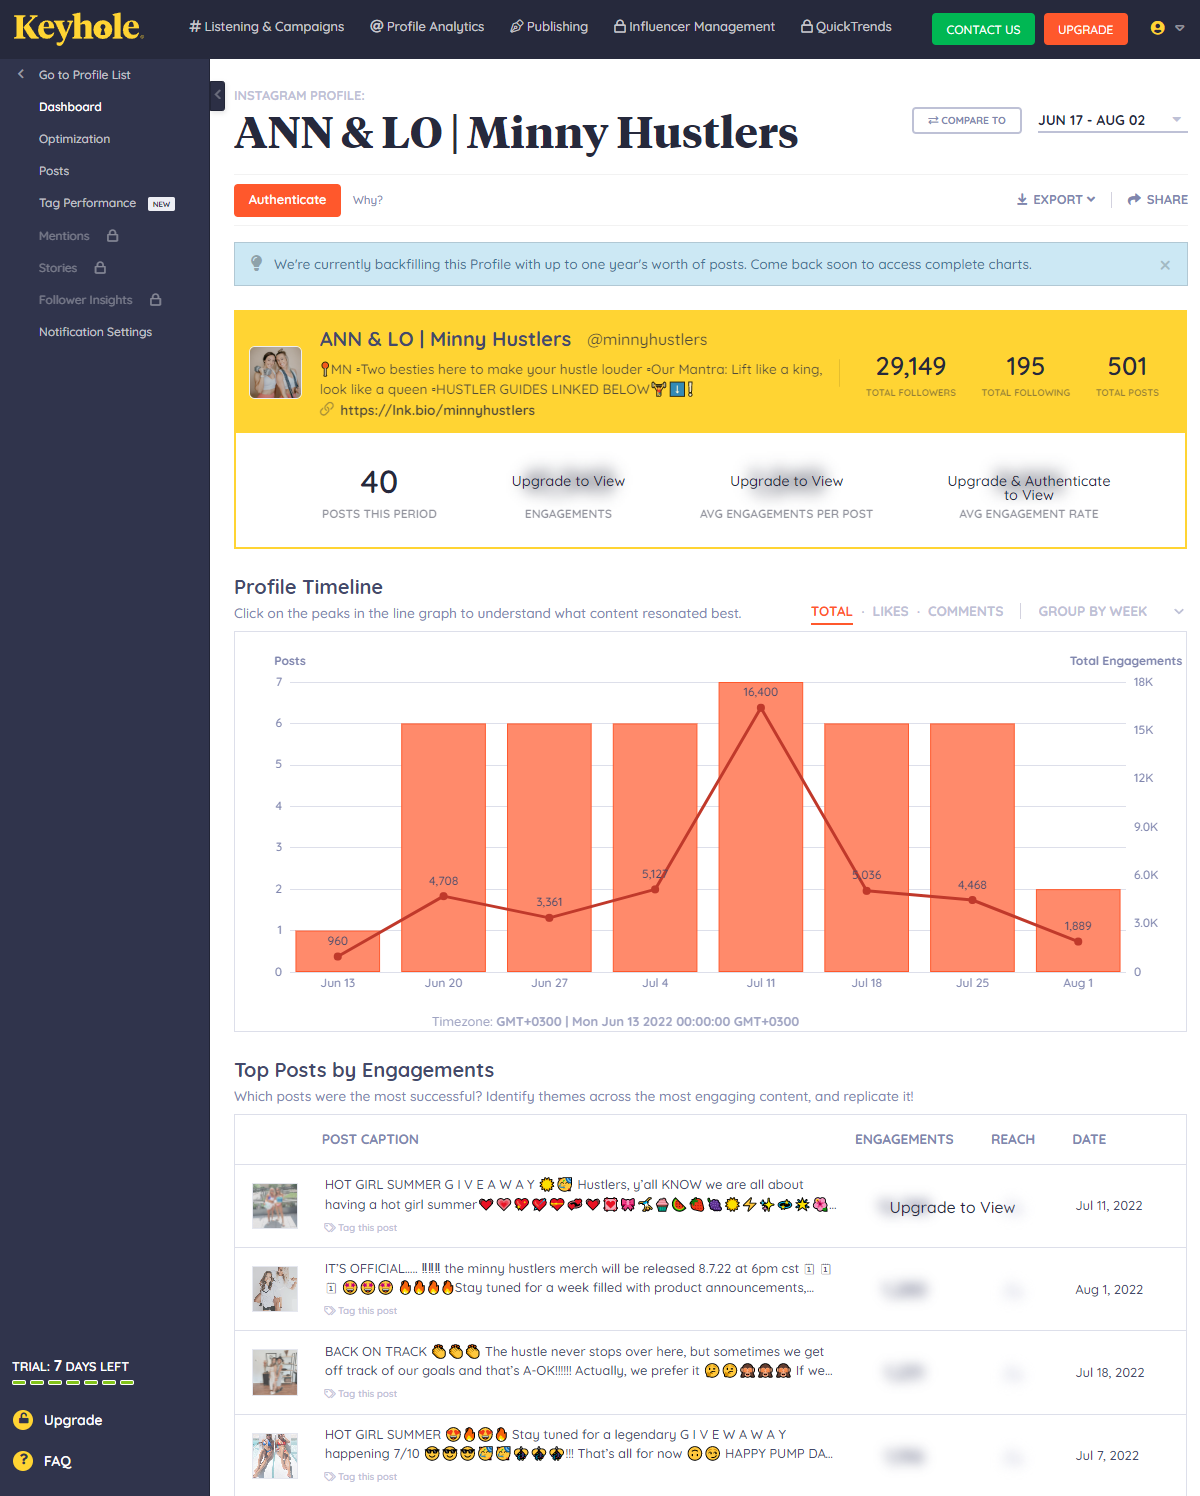This screenshot has width=1200, height=1496.
Task: Click the NEW badge beside Tag Performance
Action: pyautogui.click(x=161, y=204)
